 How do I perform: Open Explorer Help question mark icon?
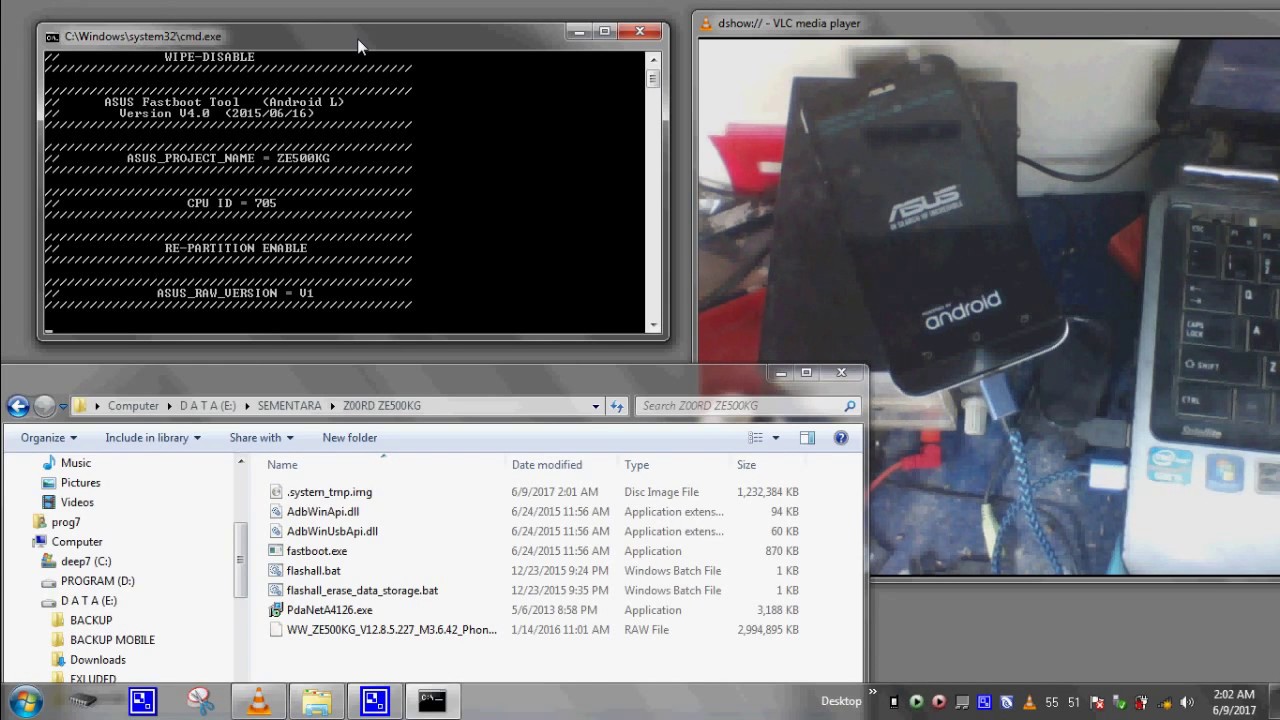[841, 438]
